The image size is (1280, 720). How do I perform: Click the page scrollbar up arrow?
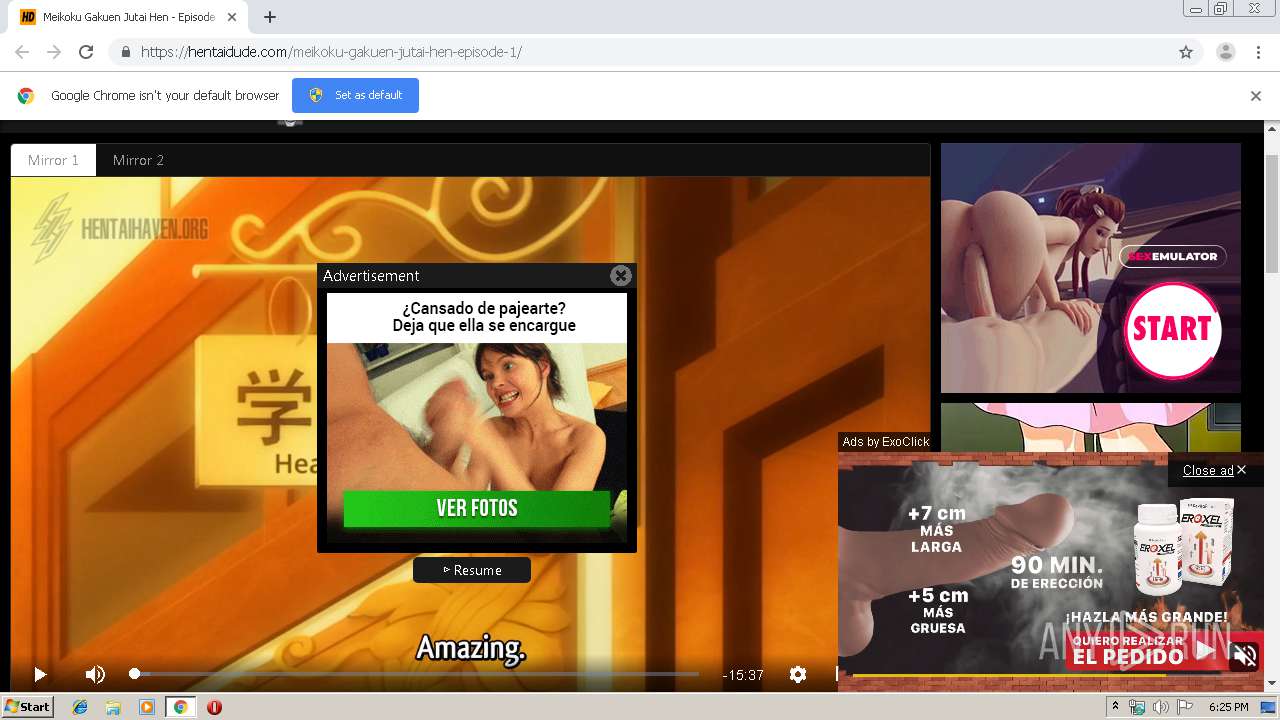[x=1272, y=131]
